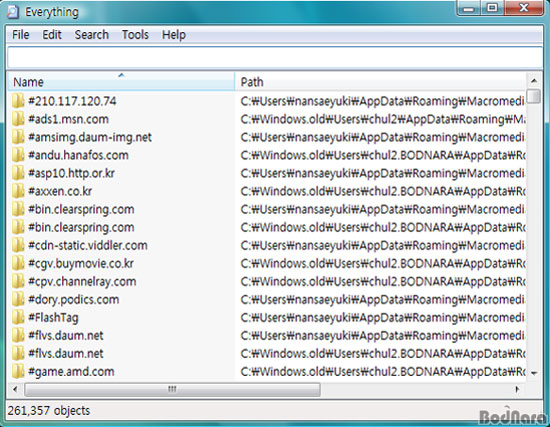Click the search text input field

pyautogui.click(x=275, y=57)
